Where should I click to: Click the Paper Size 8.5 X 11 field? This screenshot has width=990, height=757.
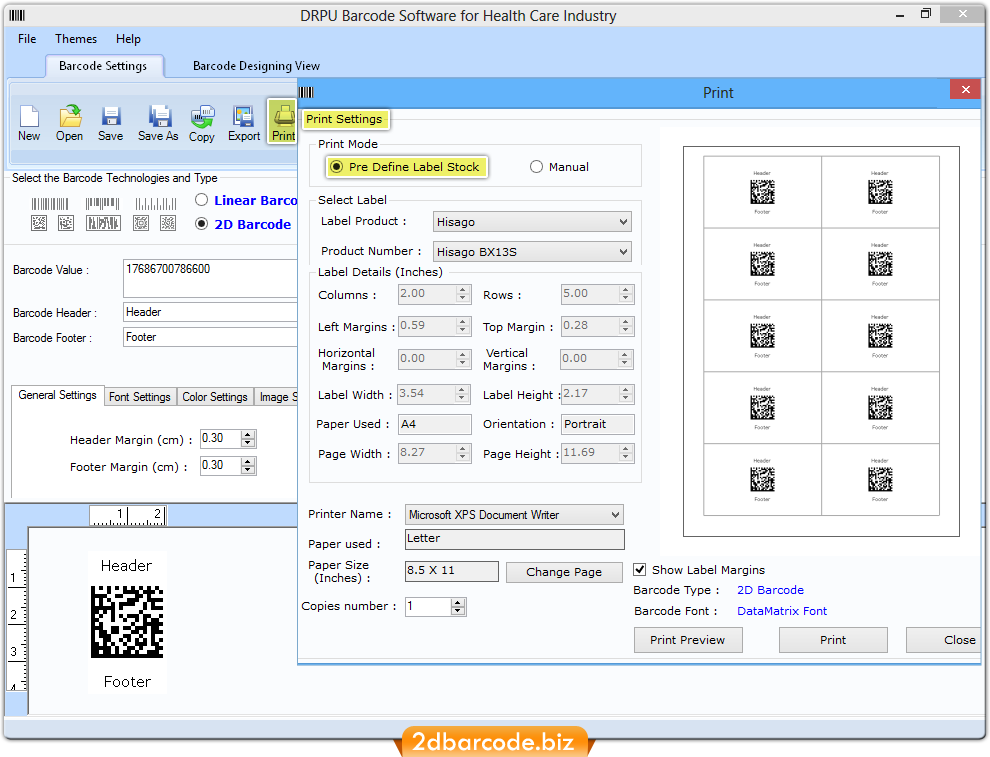click(x=451, y=571)
